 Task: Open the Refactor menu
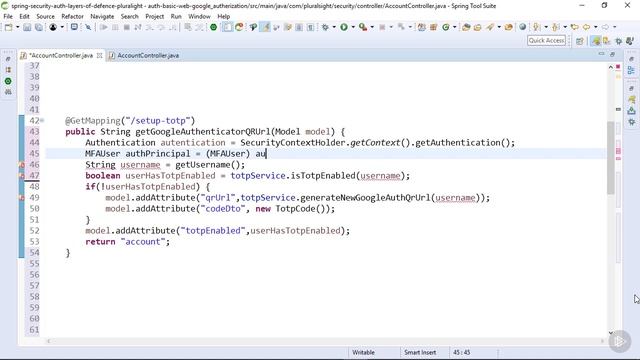pyautogui.click(x=72, y=16)
